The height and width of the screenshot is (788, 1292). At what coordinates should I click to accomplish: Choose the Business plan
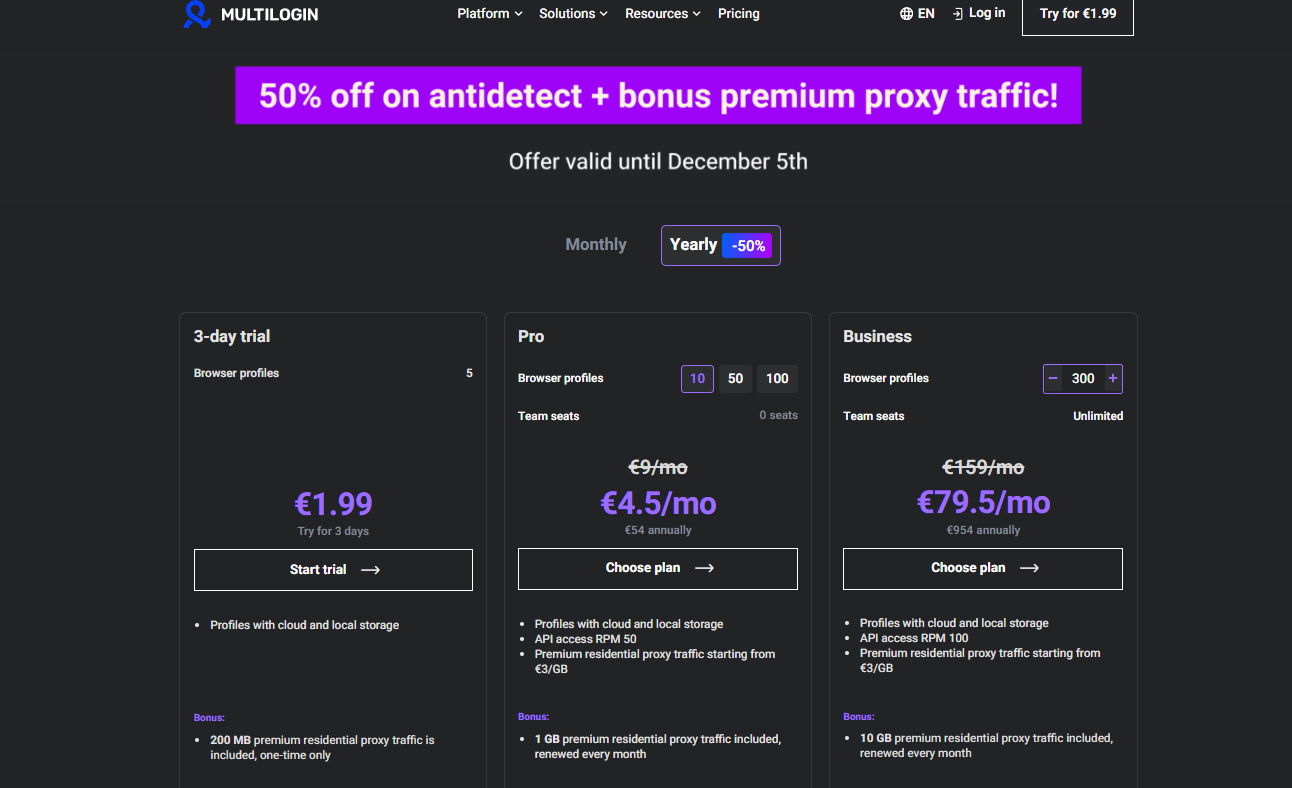tap(983, 568)
